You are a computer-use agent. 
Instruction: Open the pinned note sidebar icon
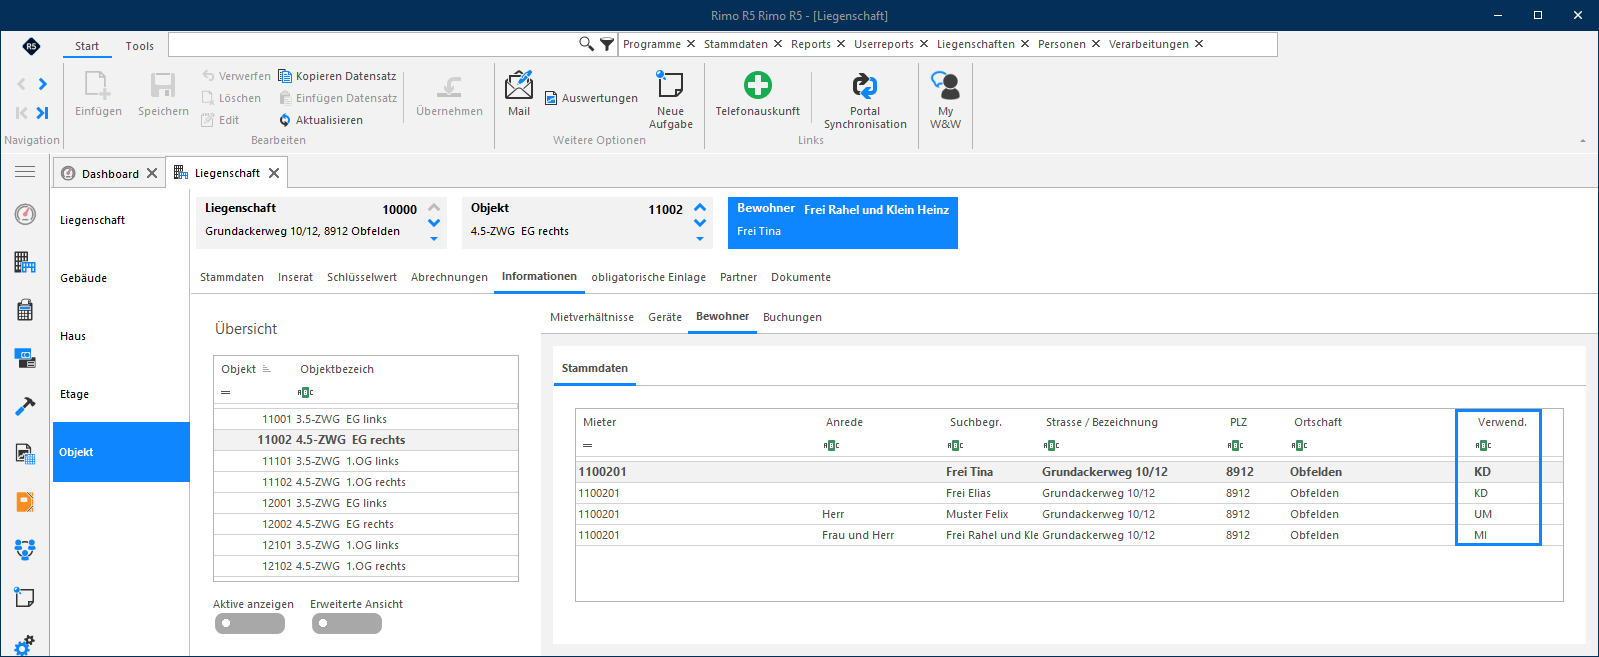click(25, 597)
